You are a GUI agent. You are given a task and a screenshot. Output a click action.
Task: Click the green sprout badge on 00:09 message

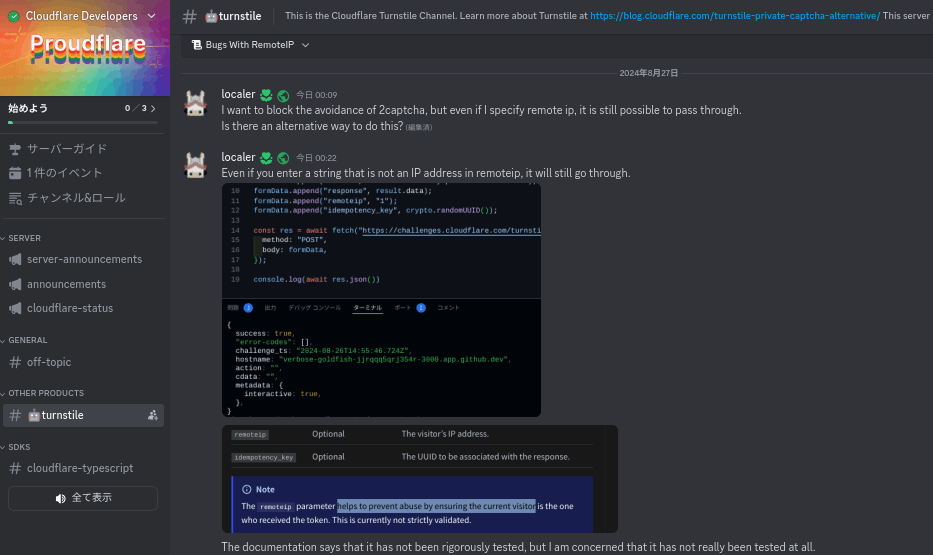point(266,95)
